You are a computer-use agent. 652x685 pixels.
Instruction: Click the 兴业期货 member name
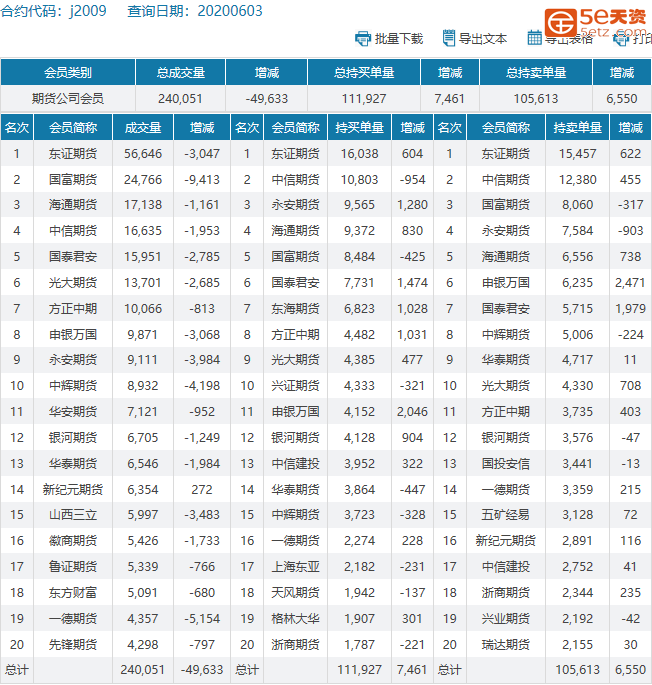[x=506, y=619]
